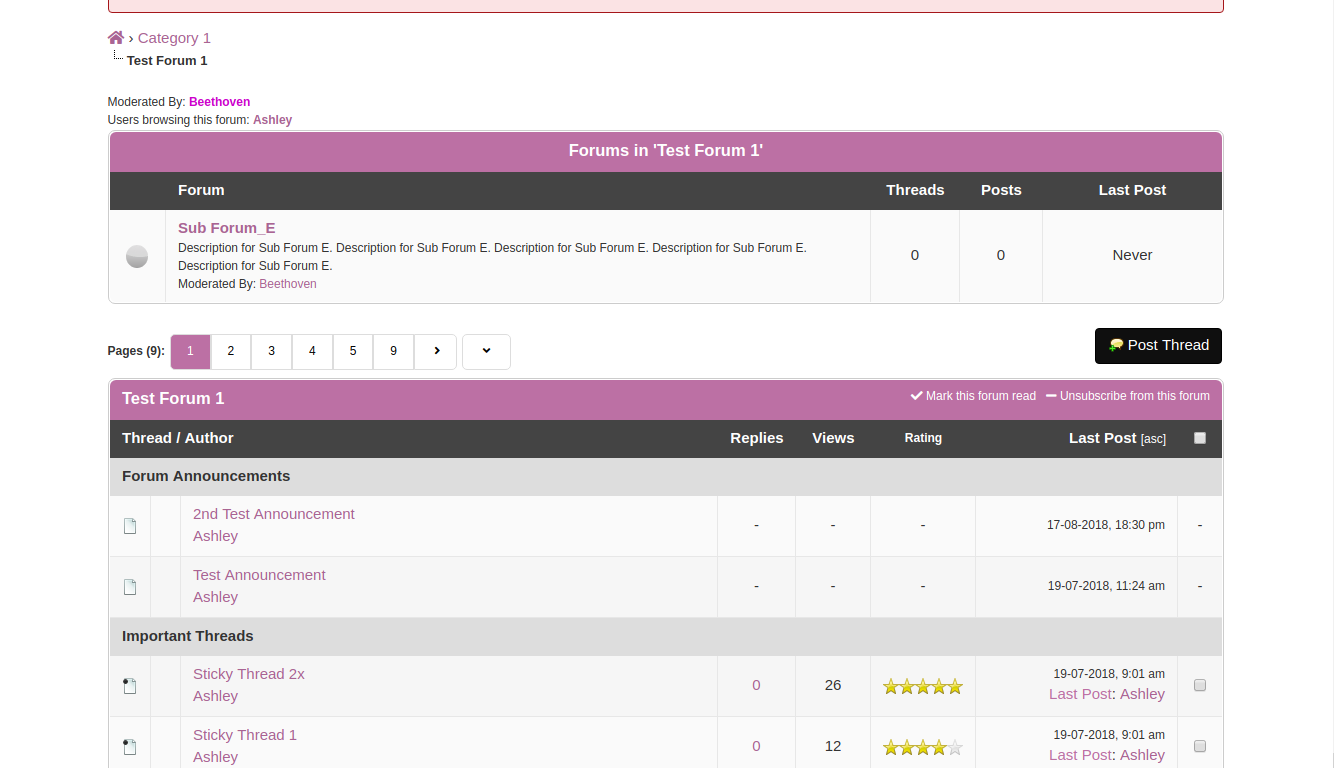
Task: Click the Test Announcement document icon
Action: tap(130, 587)
